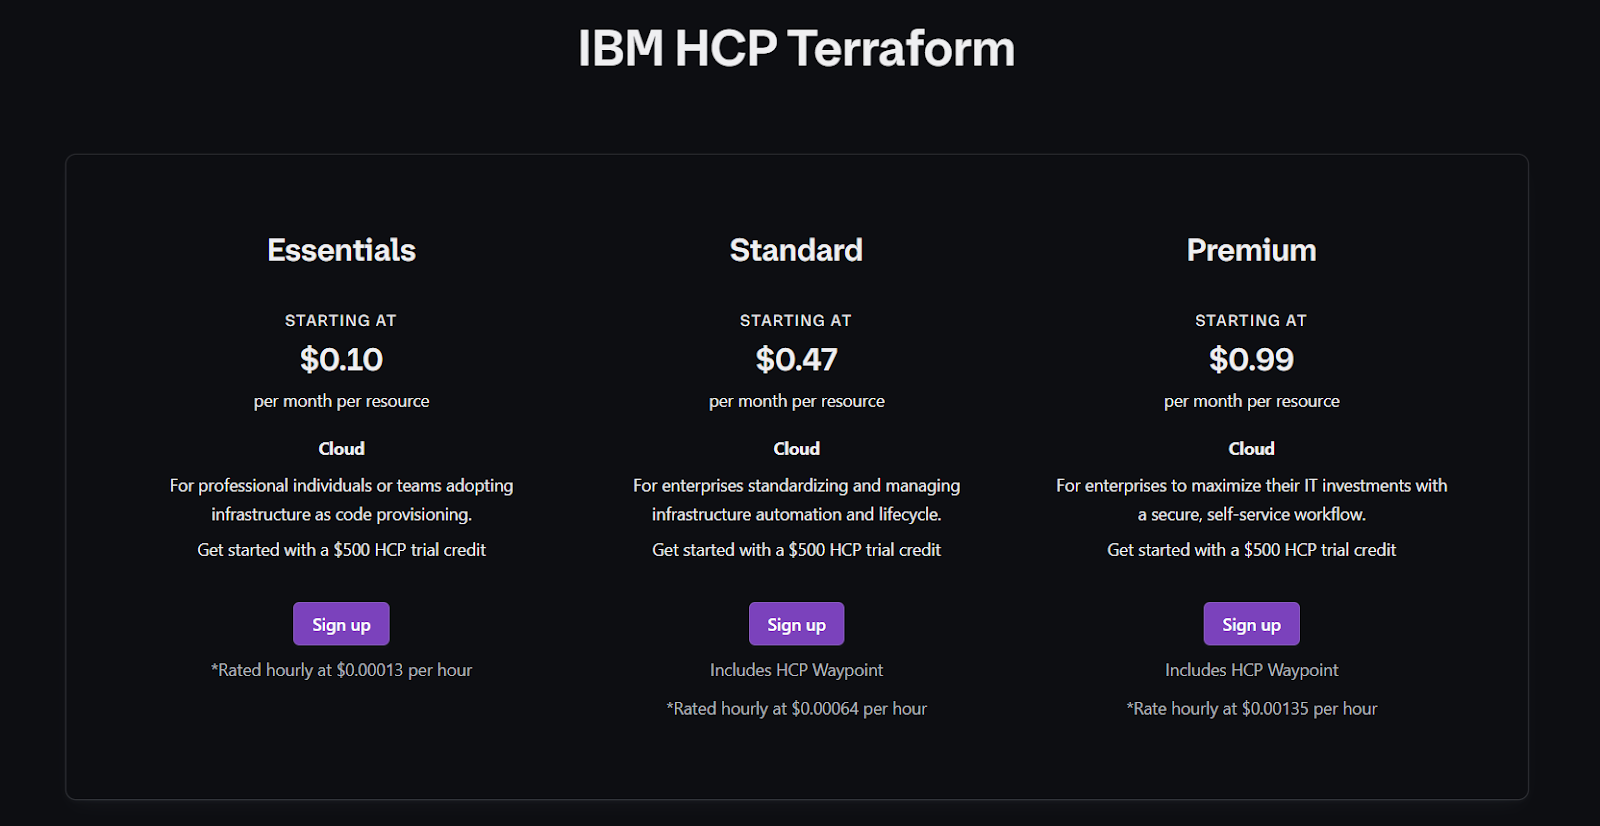Viewport: 1600px width, 826px height.
Task: Click "per month per resource" under $0.47
Action: (x=796, y=401)
